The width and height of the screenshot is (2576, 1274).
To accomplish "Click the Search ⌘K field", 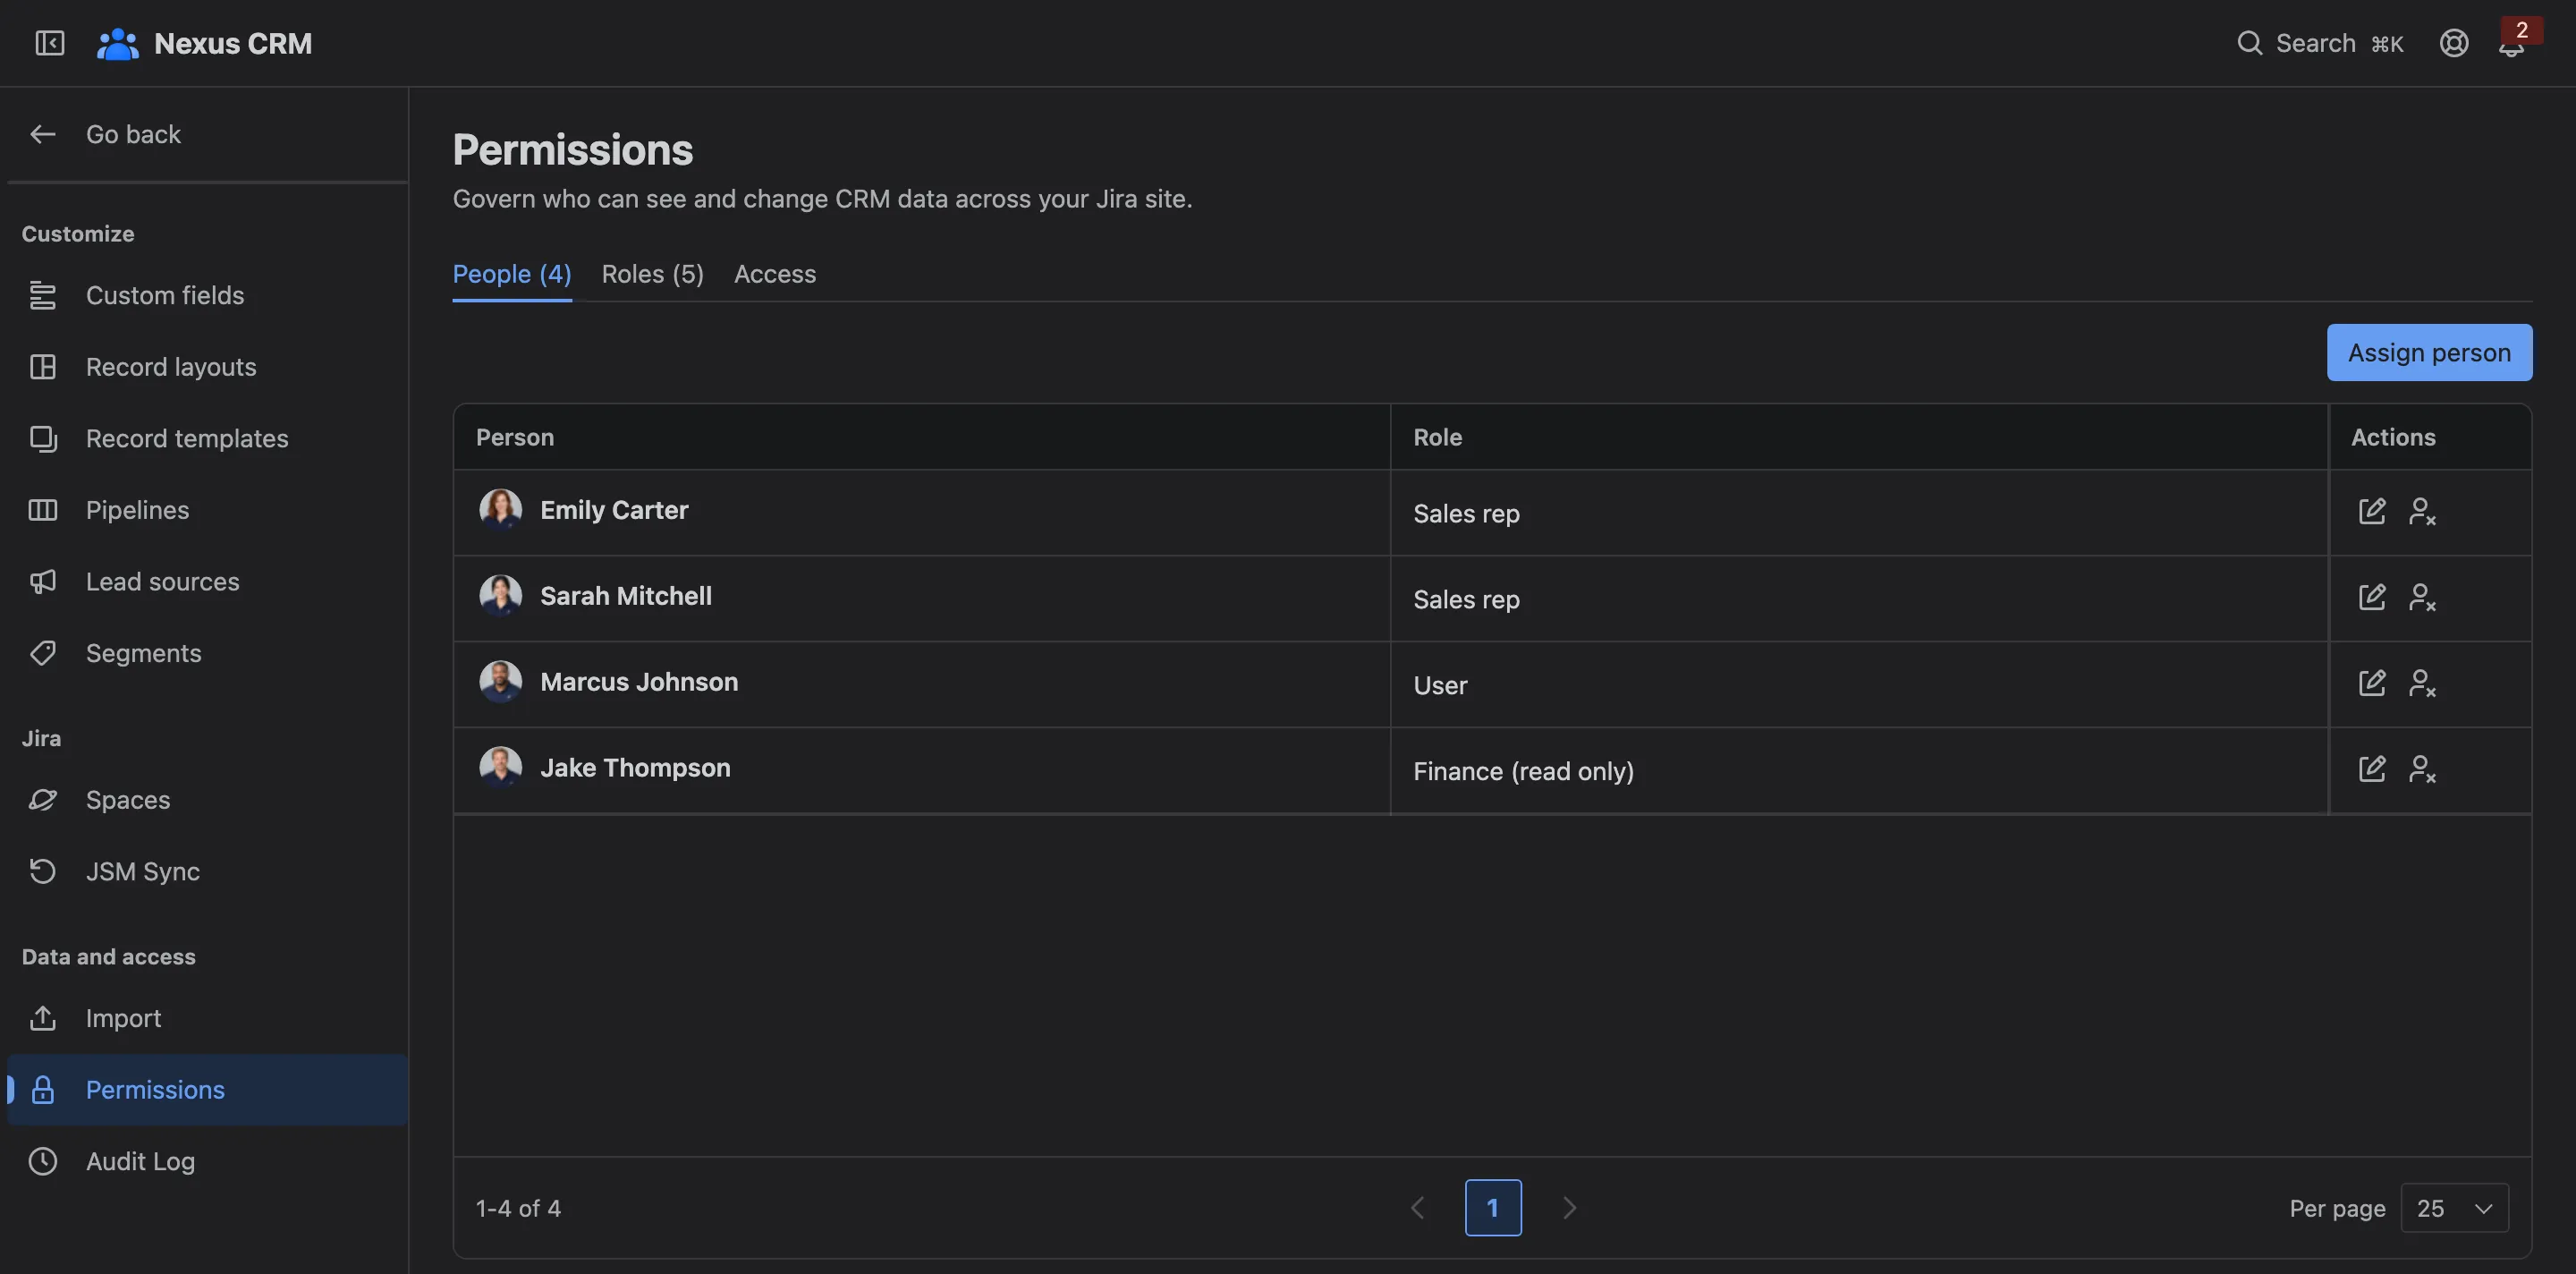I will point(2320,43).
